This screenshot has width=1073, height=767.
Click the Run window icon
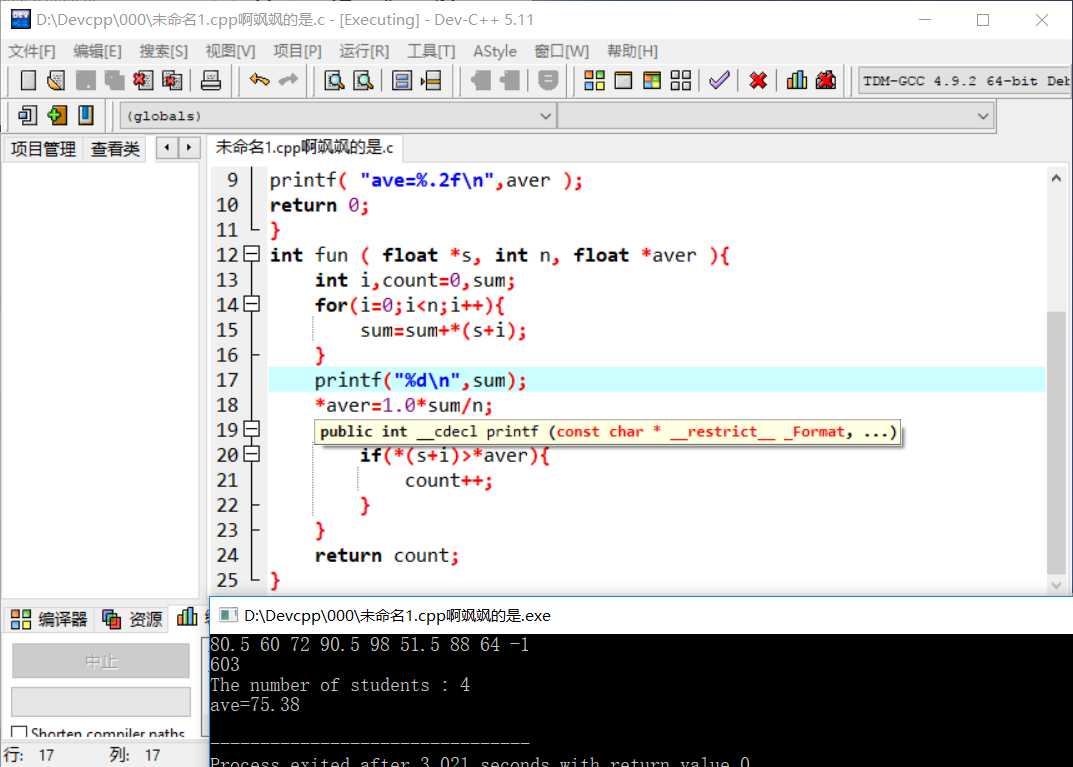tap(623, 80)
